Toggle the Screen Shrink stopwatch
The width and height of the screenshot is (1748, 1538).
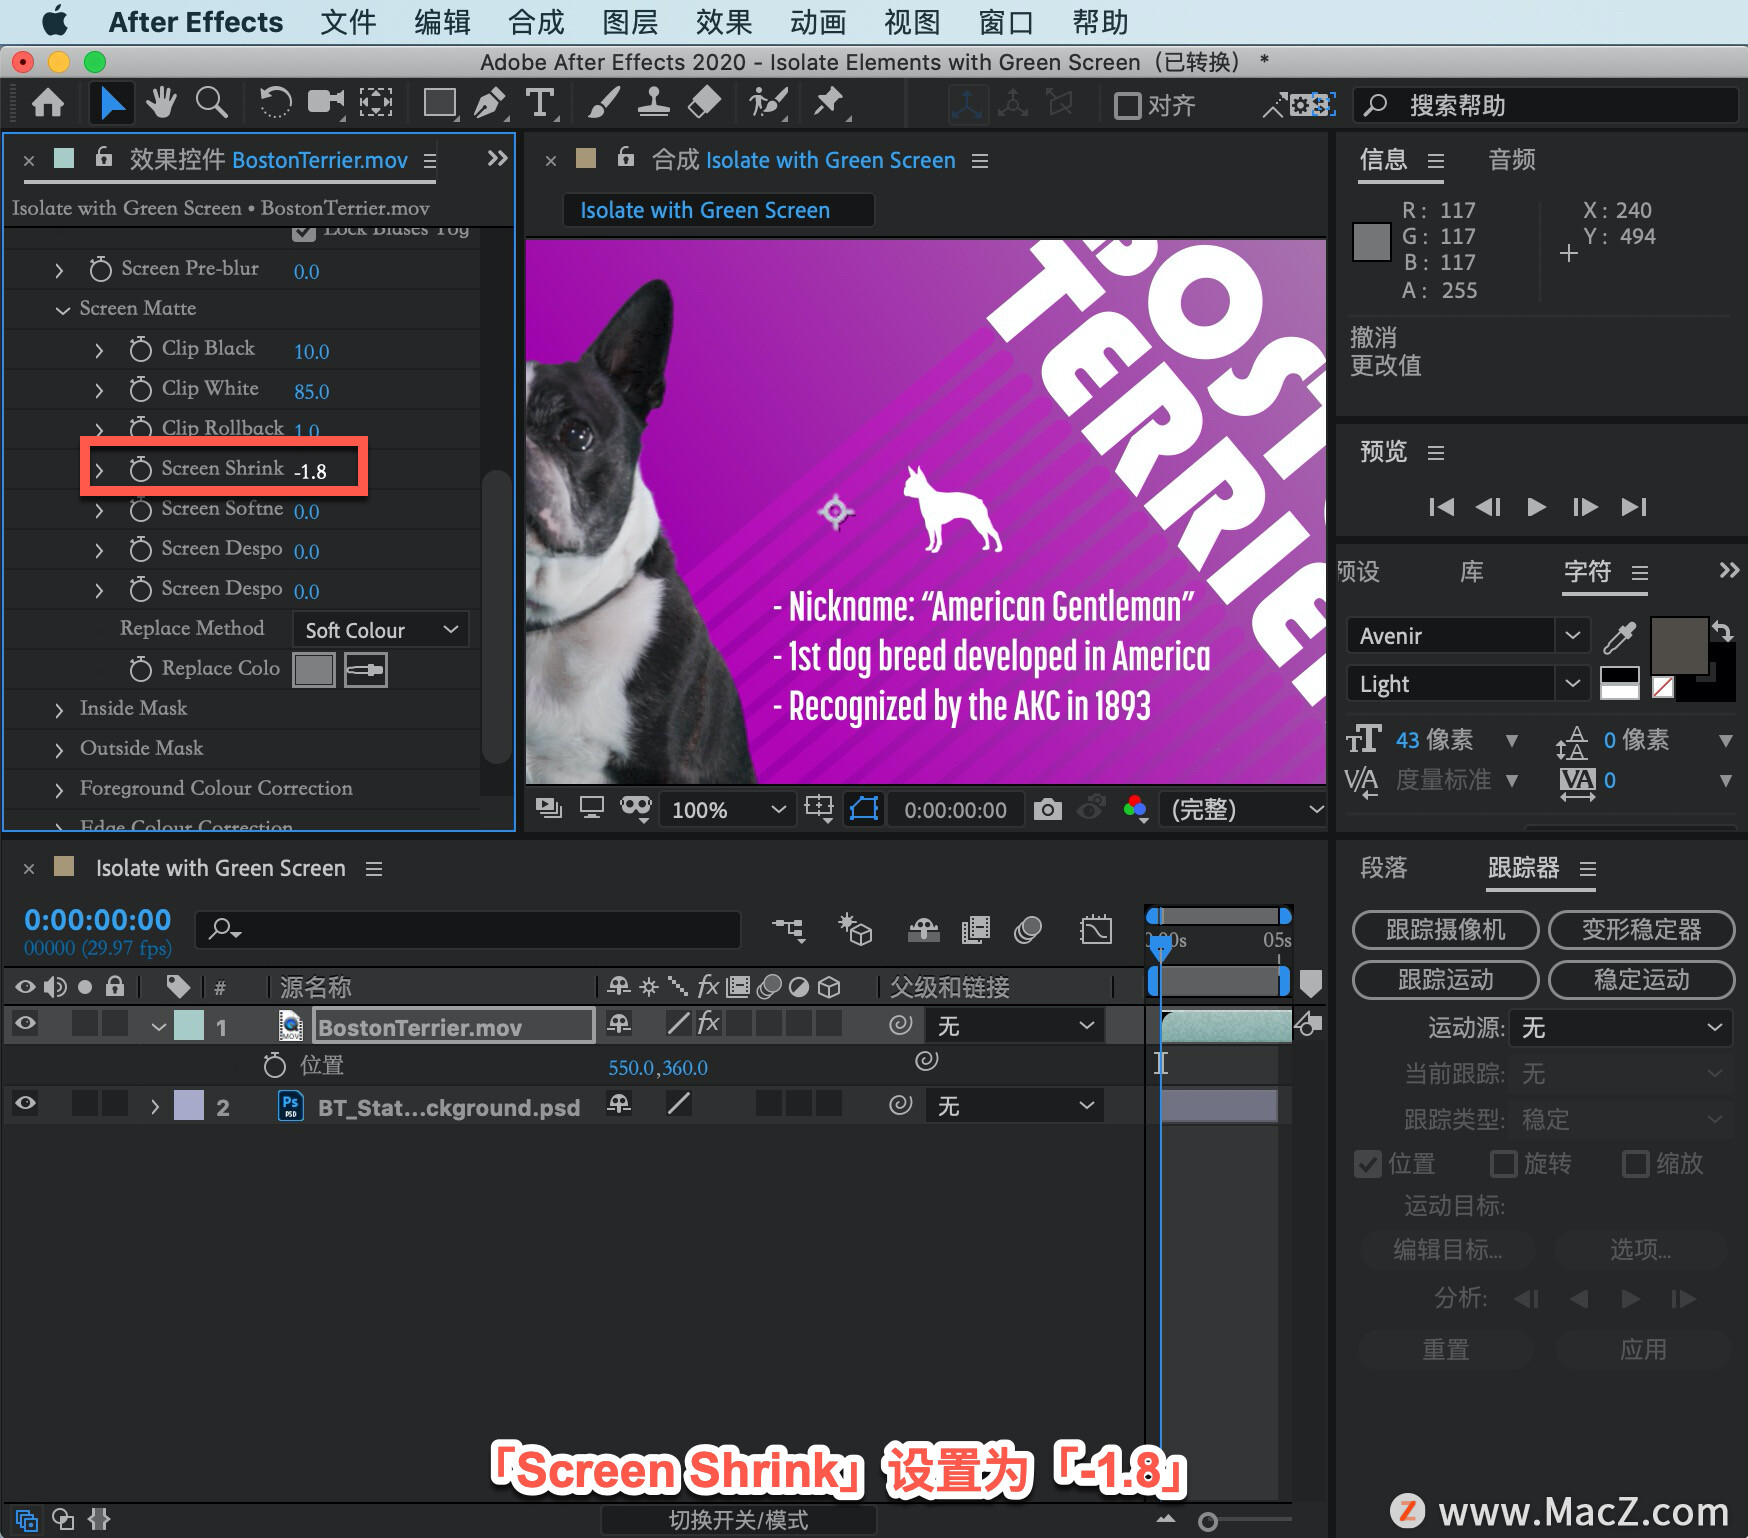tap(141, 469)
